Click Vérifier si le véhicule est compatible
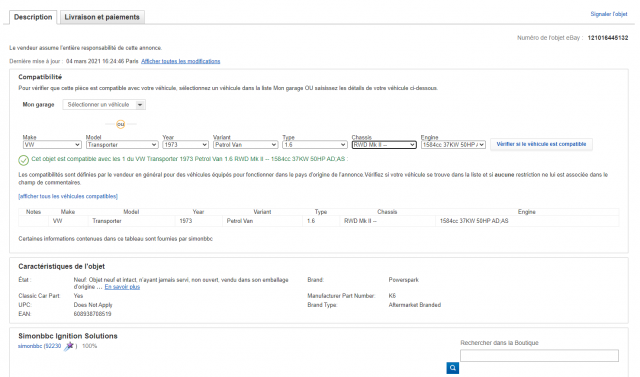 [541, 144]
